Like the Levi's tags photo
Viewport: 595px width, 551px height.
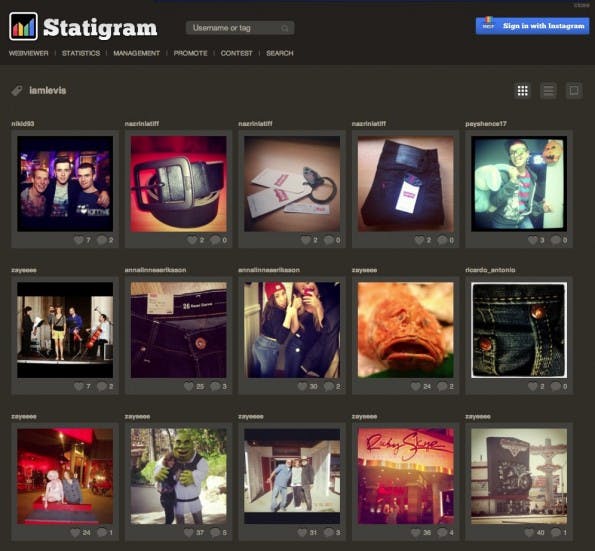click(306, 240)
